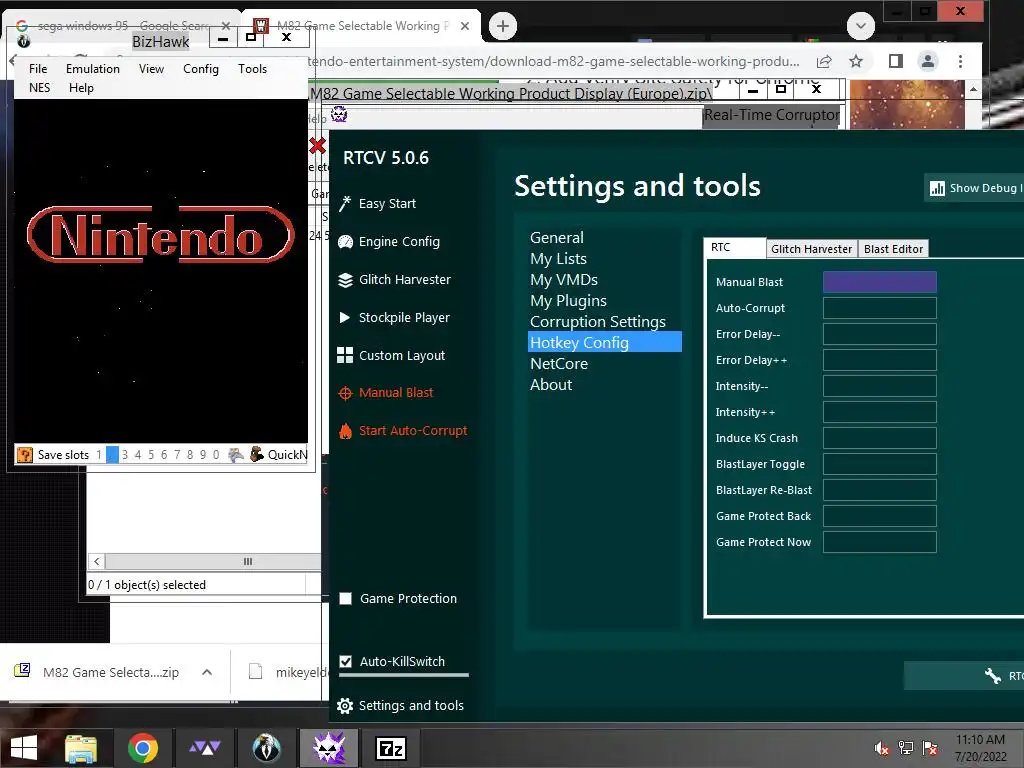Select My Lists in the settings list
Screen dimensions: 1024x768
pyautogui.click(x=558, y=259)
